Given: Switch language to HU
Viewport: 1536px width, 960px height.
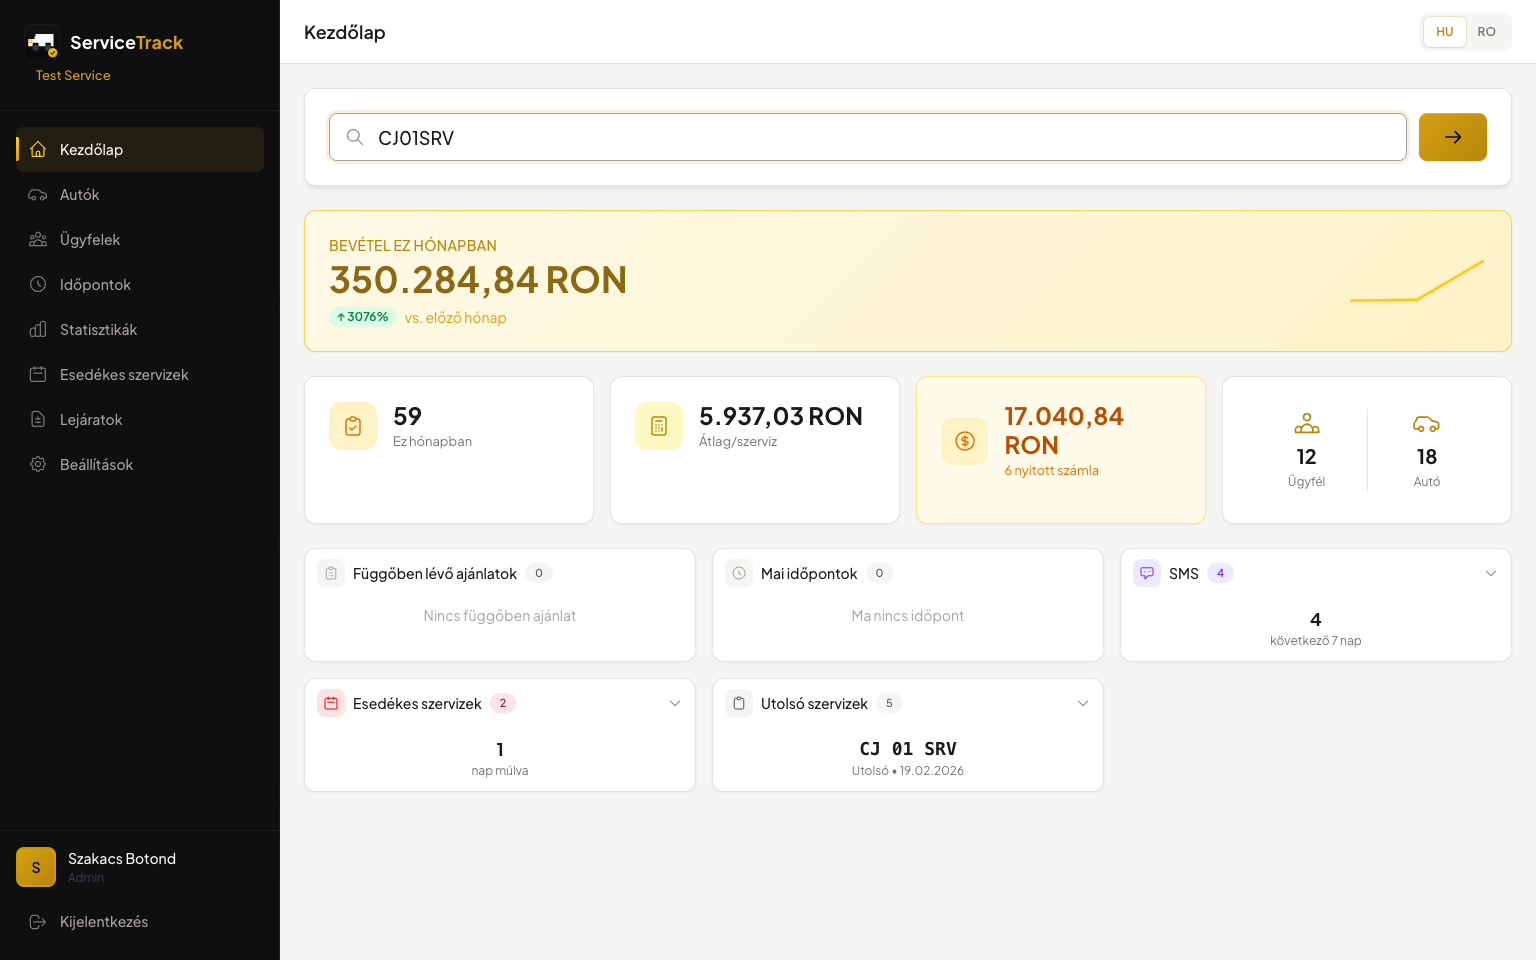Looking at the screenshot, I should 1444,32.
